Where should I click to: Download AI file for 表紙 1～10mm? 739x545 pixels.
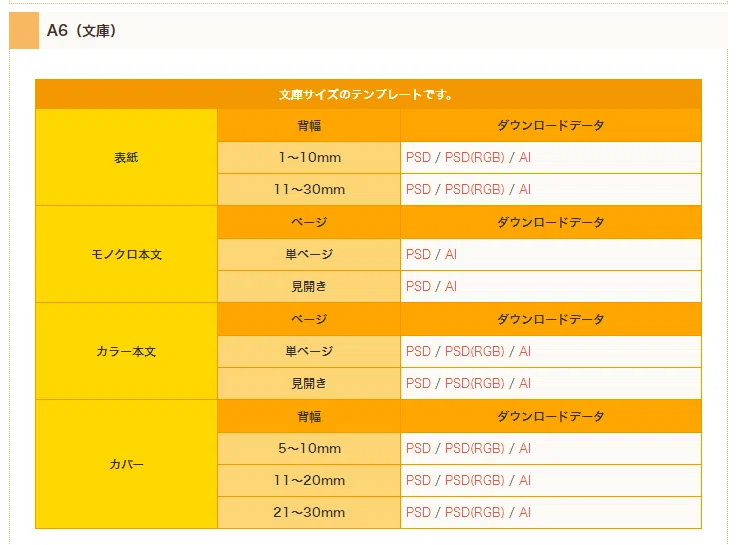[525, 157]
